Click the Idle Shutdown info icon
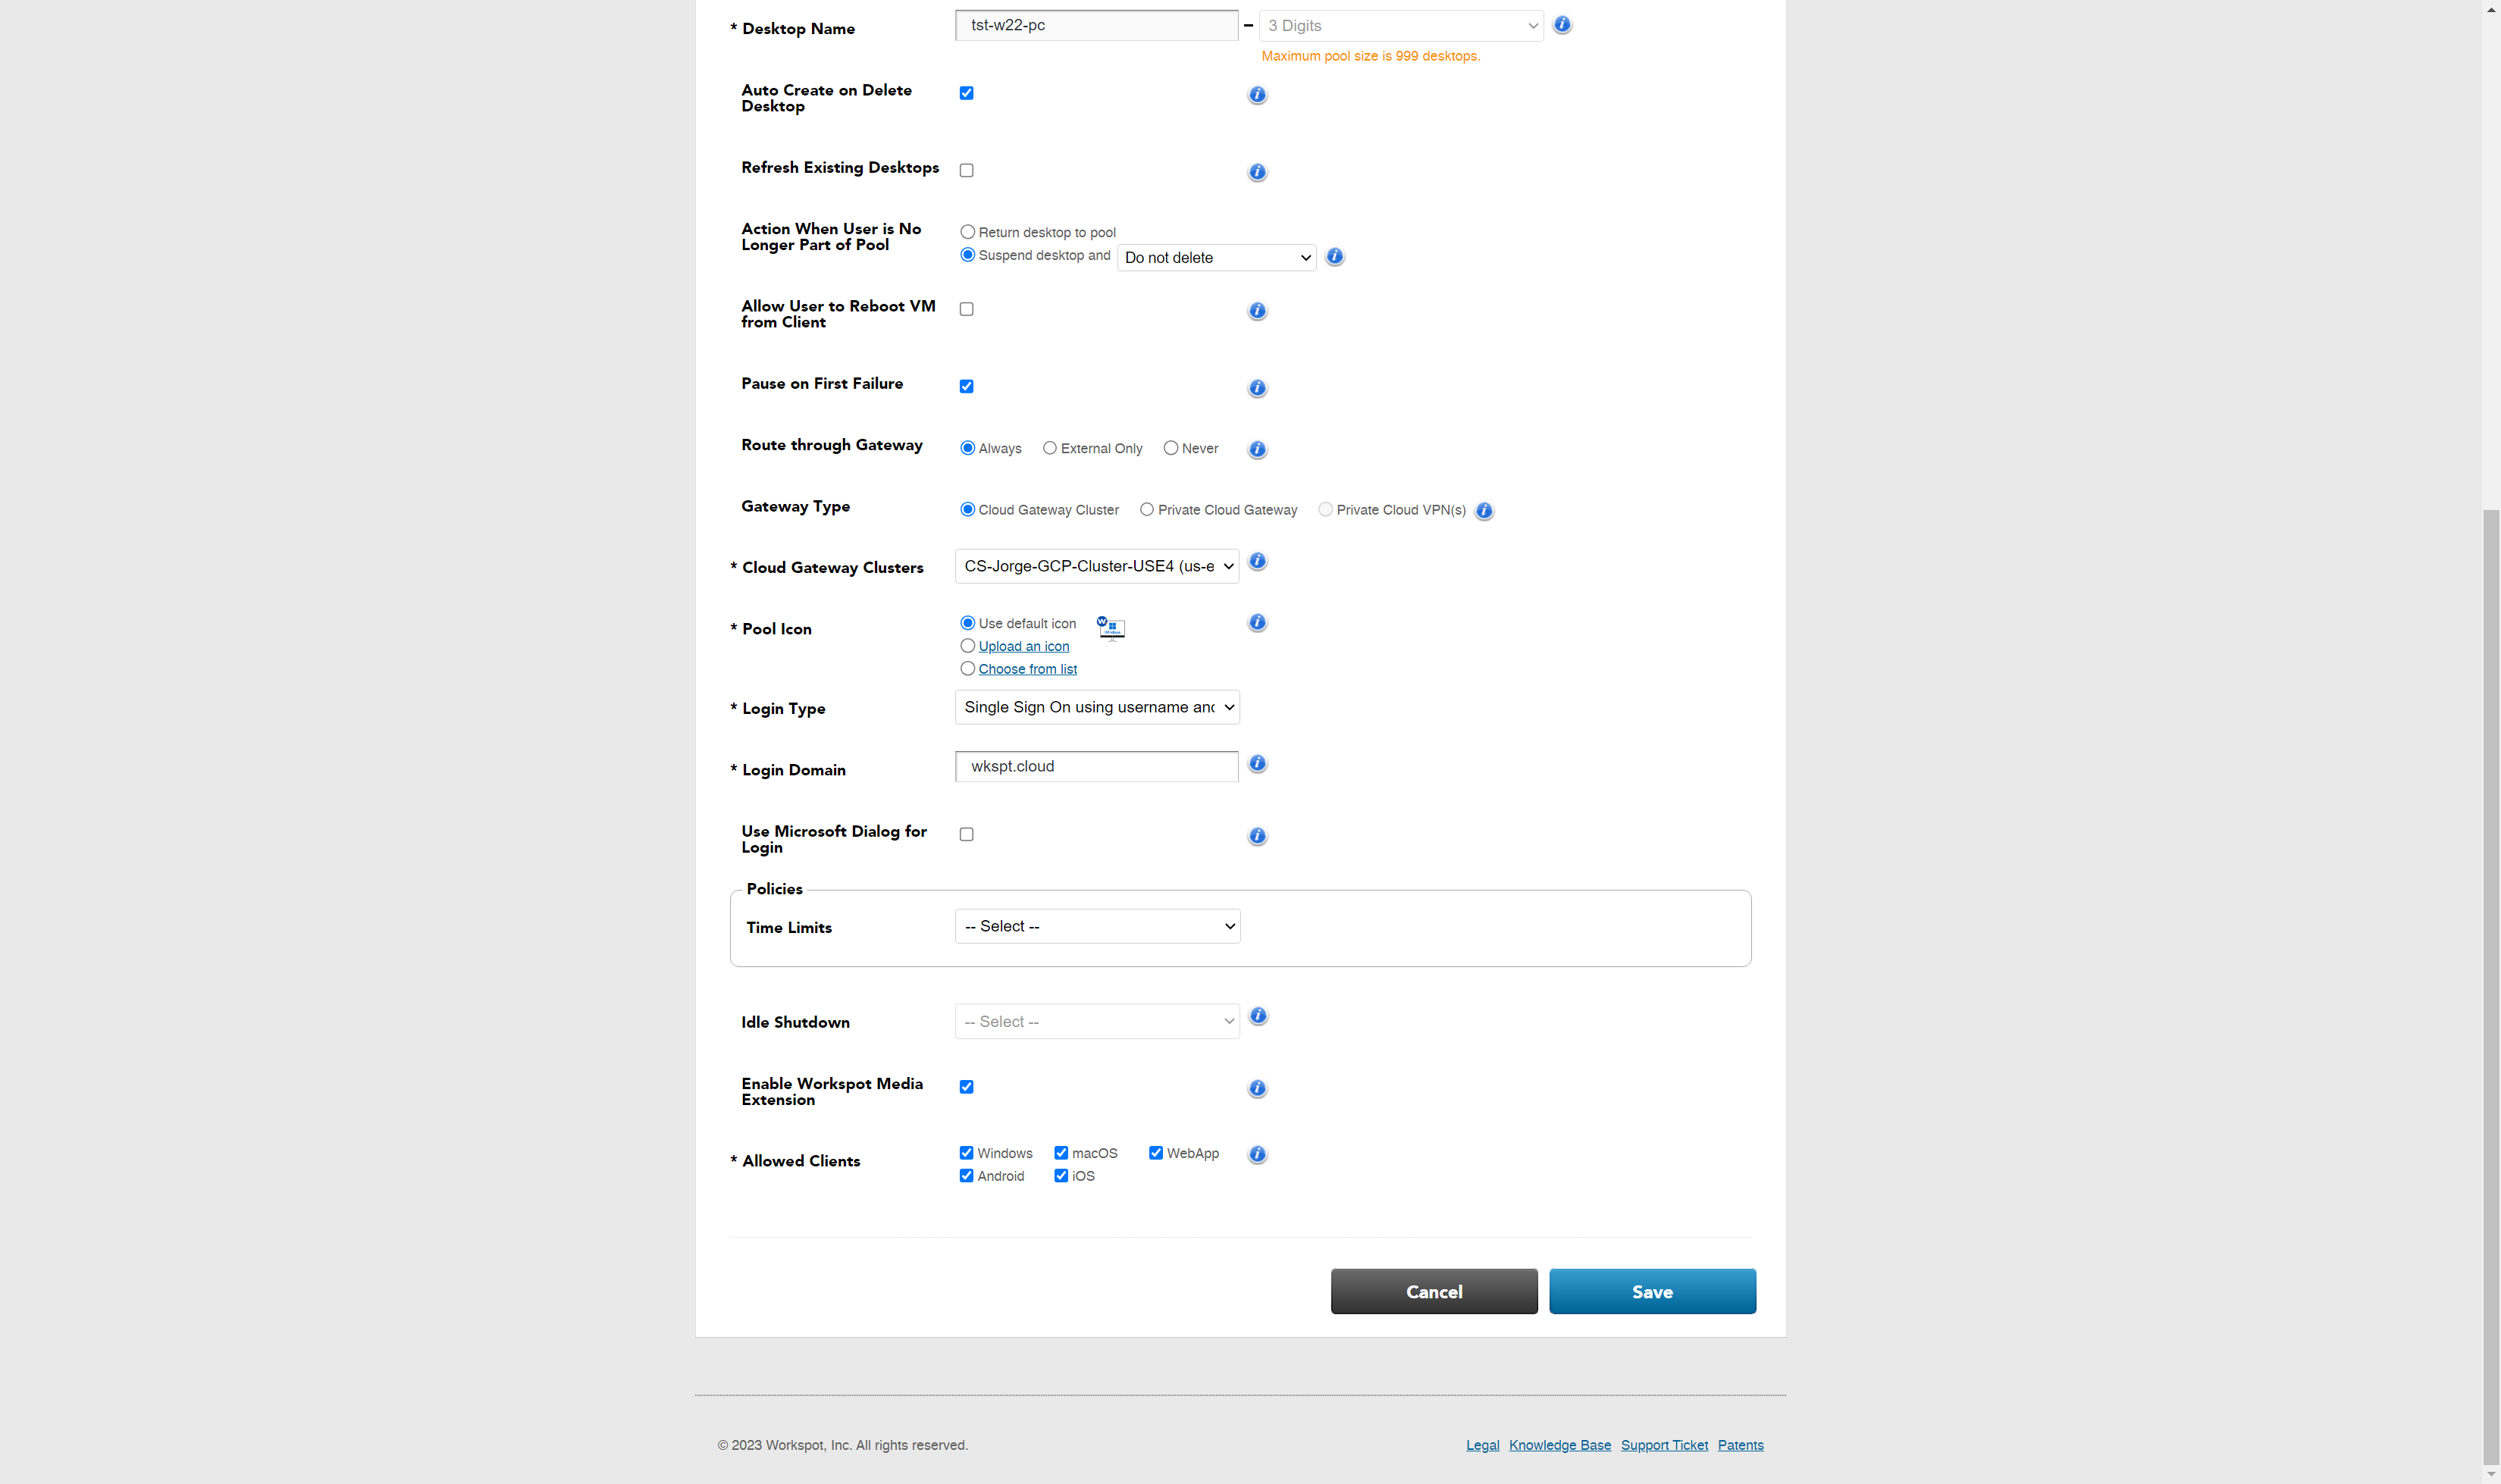This screenshot has width=2501, height=1484. point(1258,1016)
